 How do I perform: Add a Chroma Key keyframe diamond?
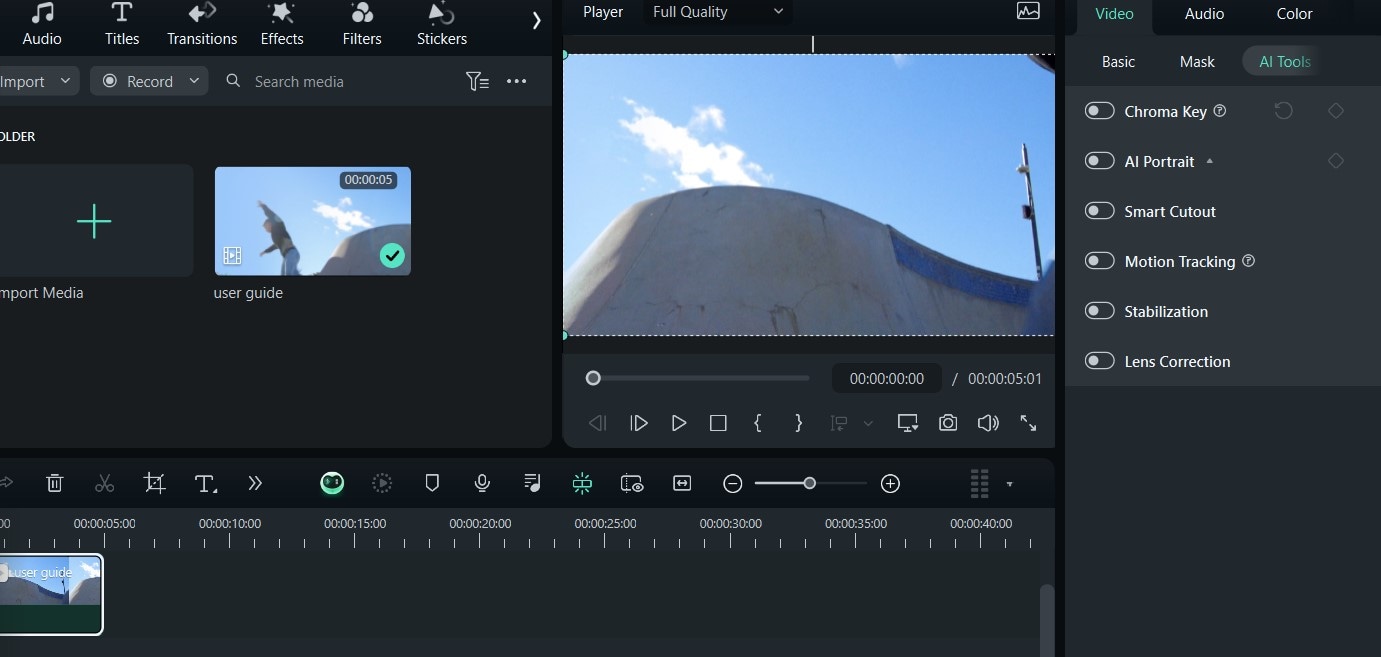(1336, 111)
